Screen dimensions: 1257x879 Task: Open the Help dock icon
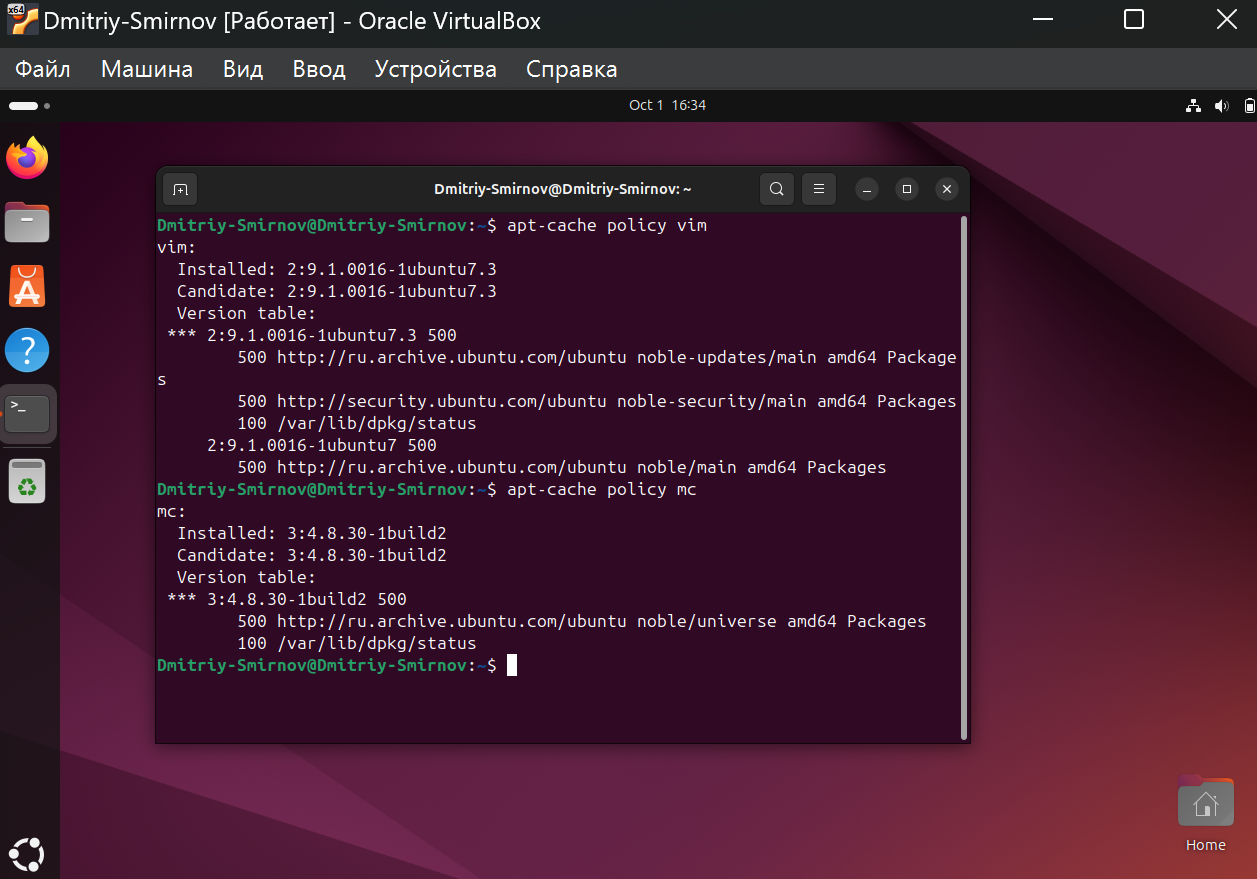pos(27,350)
